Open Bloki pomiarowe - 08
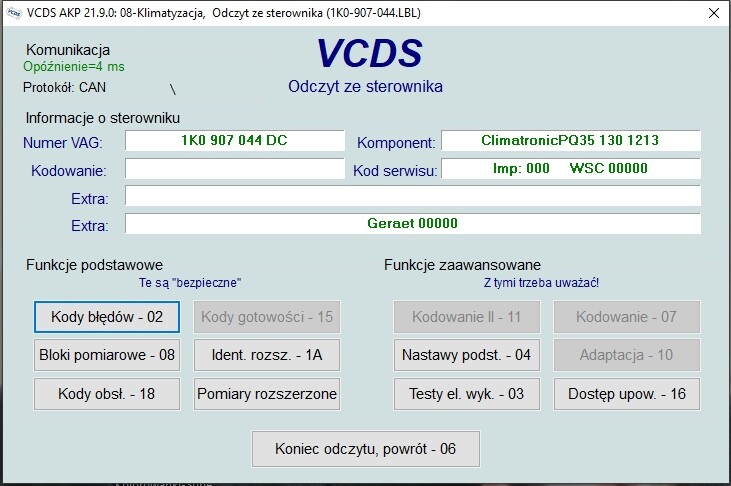Image resolution: width=731 pixels, height=486 pixels. [107, 355]
